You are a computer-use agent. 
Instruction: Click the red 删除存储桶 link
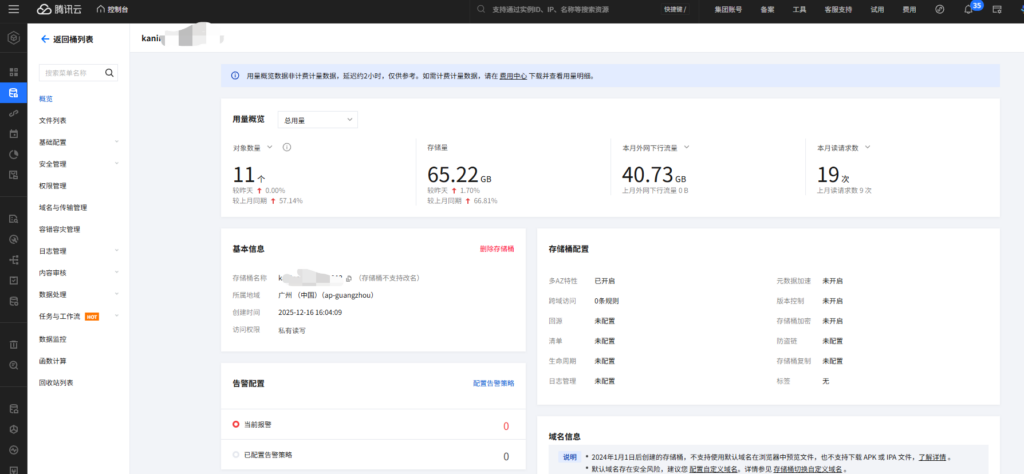497,249
